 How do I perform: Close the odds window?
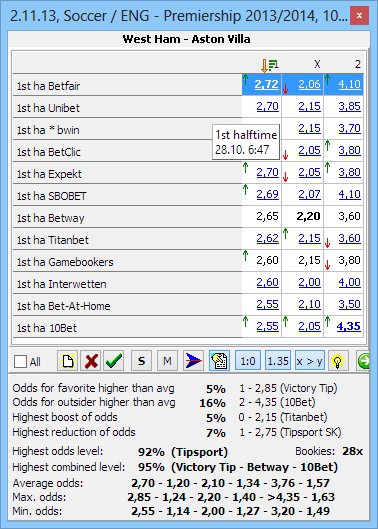pyautogui.click(x=359, y=16)
